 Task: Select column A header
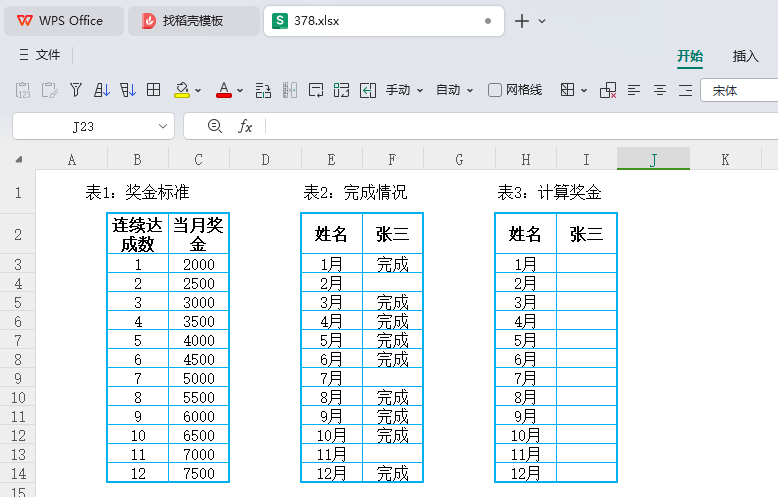pyautogui.click(x=72, y=159)
